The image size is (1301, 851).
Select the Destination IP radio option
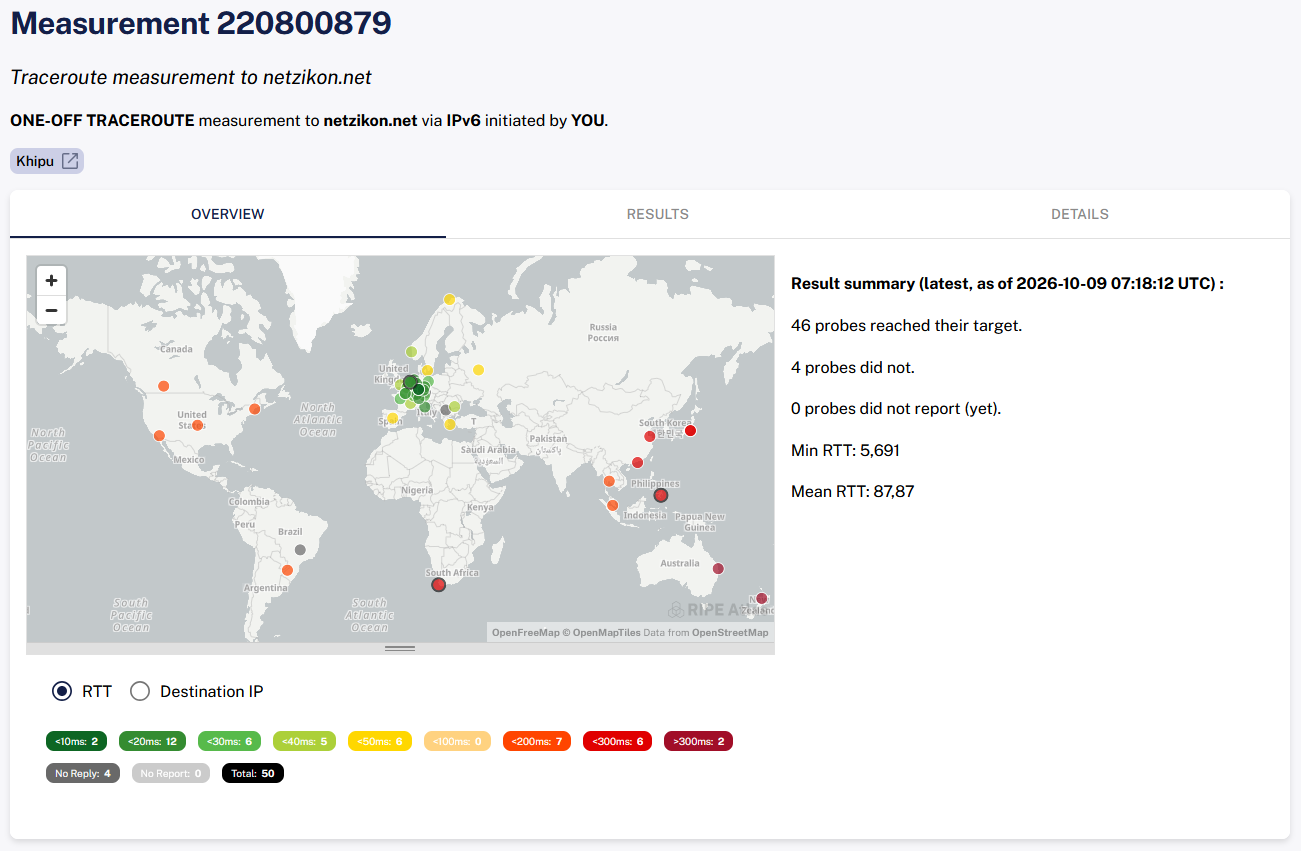[140, 691]
